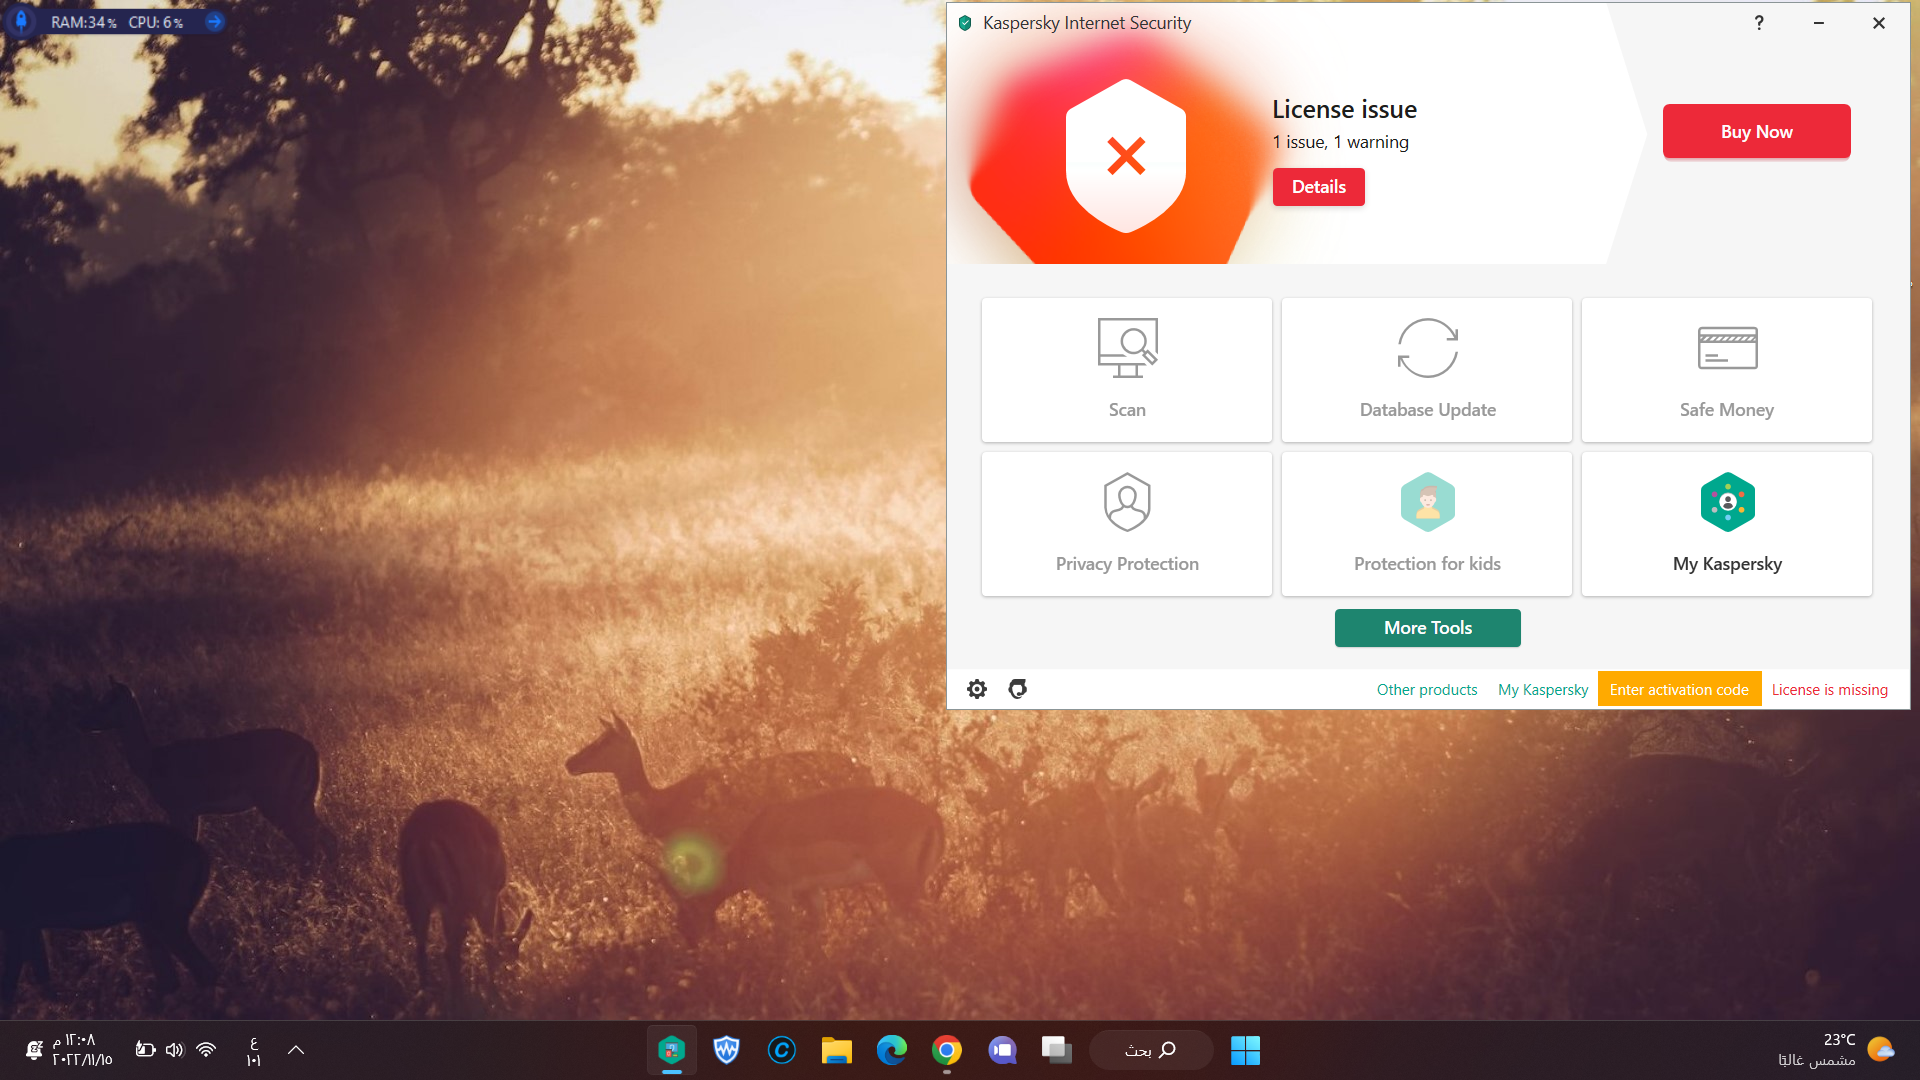1920x1080 pixels.
Task: Open the Windows Start menu
Action: 1245,1050
